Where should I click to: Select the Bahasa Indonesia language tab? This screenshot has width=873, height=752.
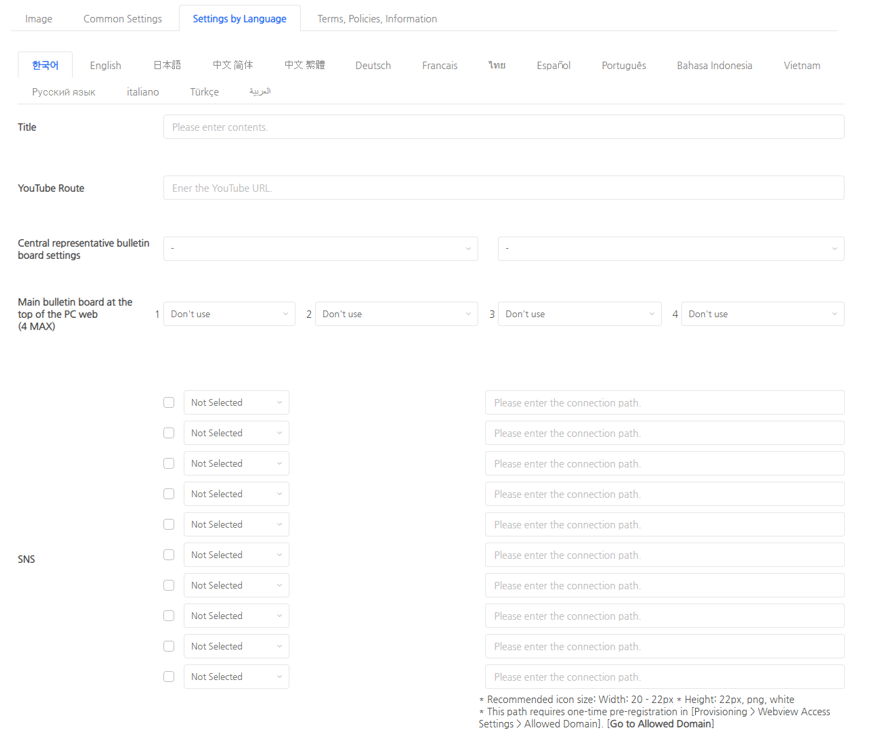tap(714, 66)
